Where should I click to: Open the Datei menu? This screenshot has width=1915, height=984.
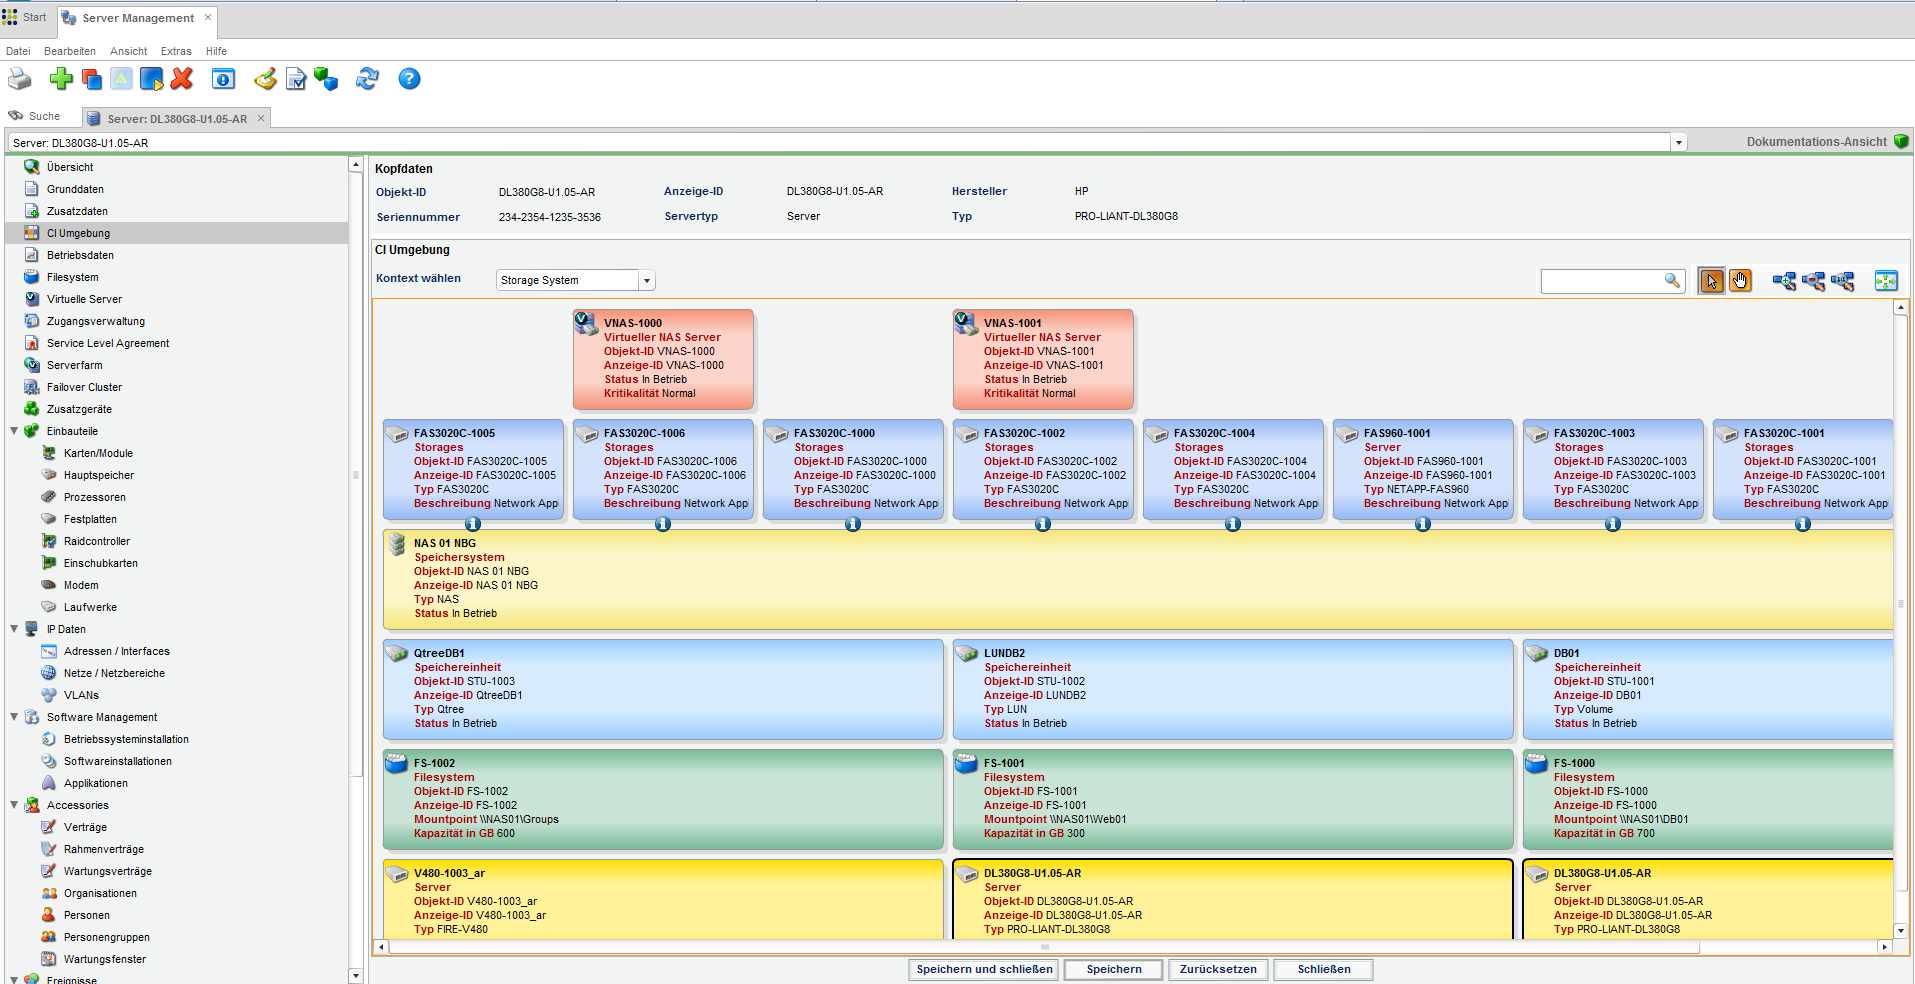click(x=18, y=51)
